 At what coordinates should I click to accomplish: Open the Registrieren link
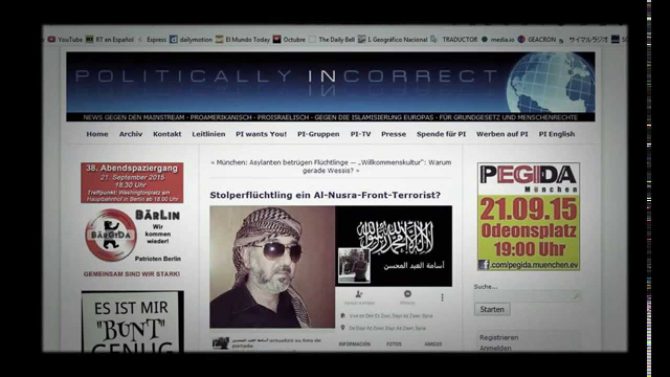click(x=499, y=337)
